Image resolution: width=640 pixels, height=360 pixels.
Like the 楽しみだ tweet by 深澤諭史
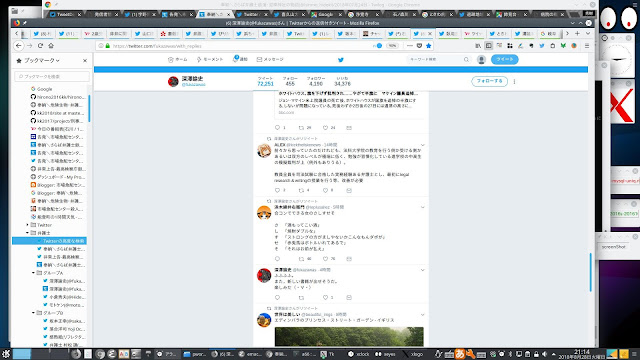[325, 298]
